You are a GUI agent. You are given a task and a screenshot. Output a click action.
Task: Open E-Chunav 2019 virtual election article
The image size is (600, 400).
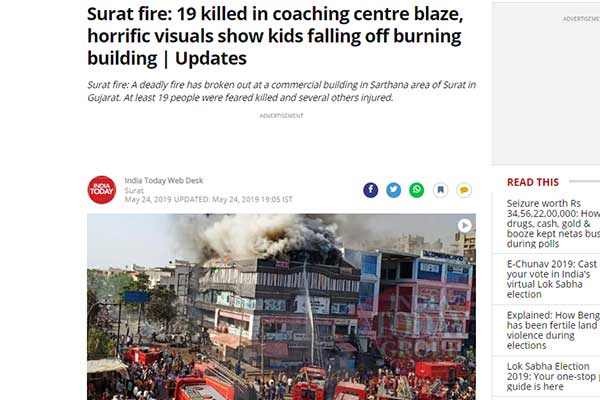point(551,279)
